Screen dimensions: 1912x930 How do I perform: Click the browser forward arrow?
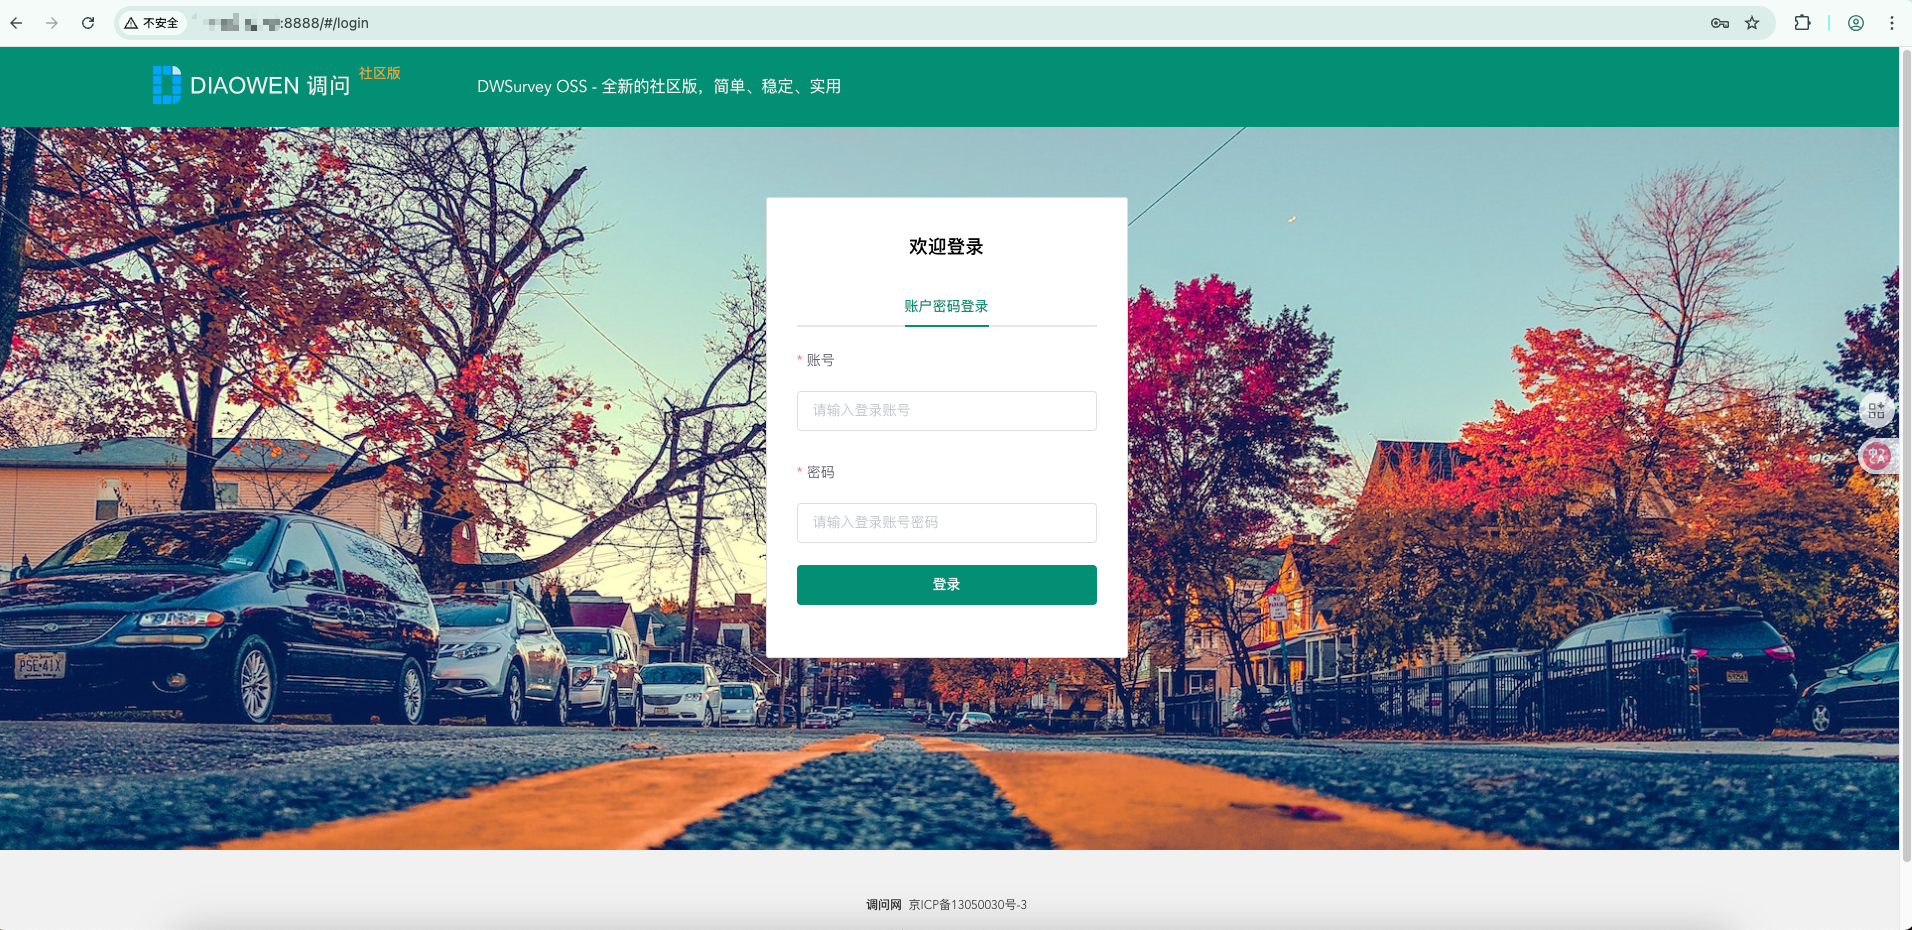coord(52,23)
